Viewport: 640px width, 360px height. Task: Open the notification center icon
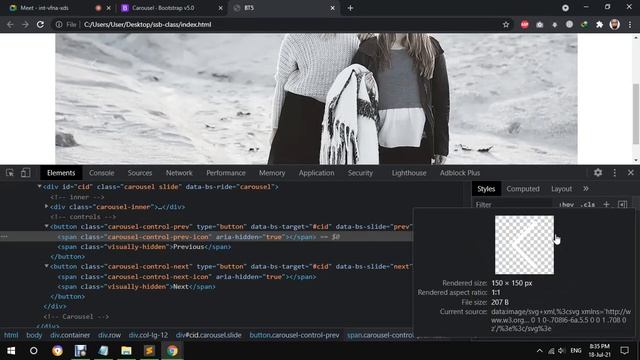[x=624, y=351]
